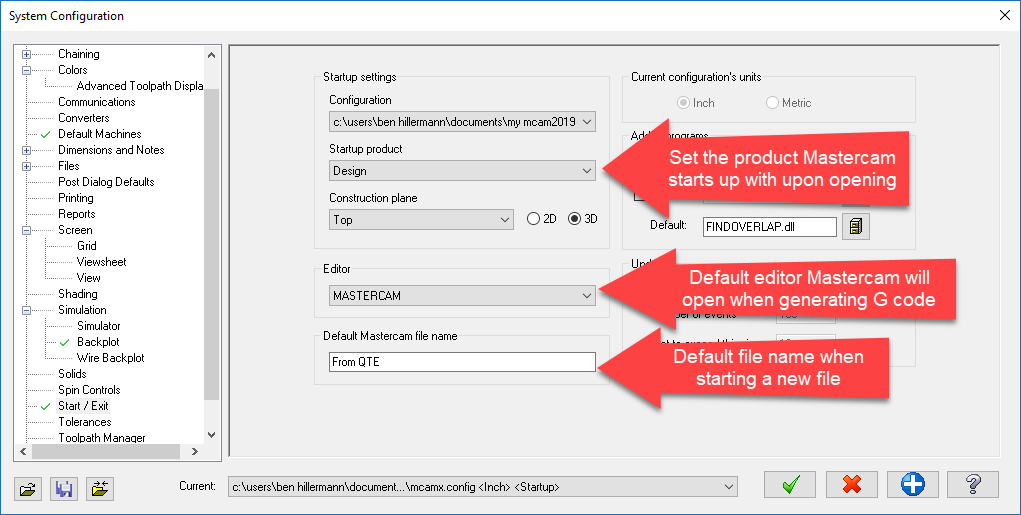Select the Communications tree item
This screenshot has height=515, width=1021.
click(97, 102)
